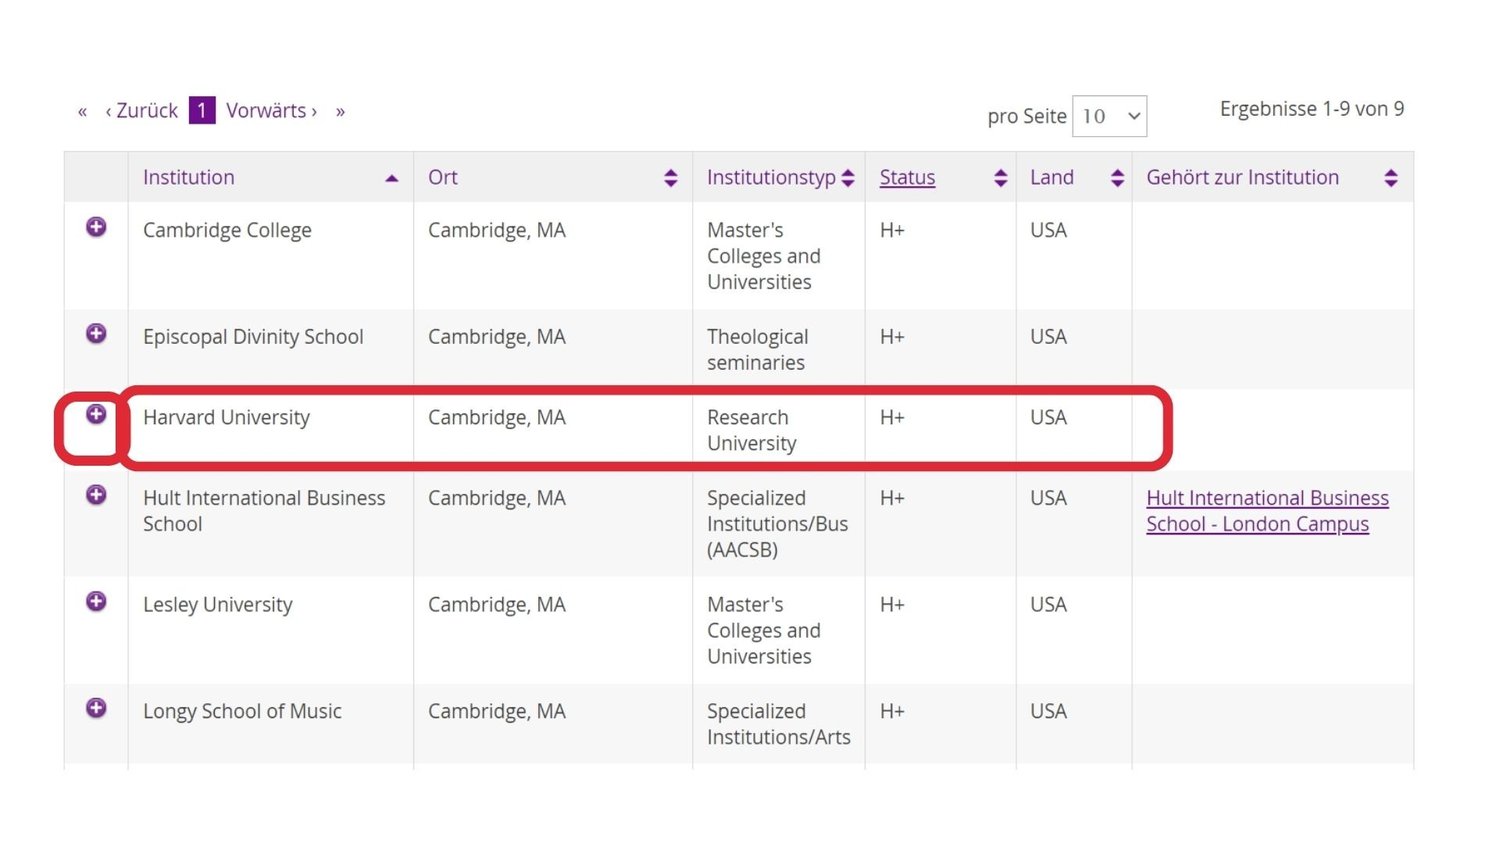Screen dimensions: 1500x844
Task: Sort the table by Ort column
Action: click(670, 177)
